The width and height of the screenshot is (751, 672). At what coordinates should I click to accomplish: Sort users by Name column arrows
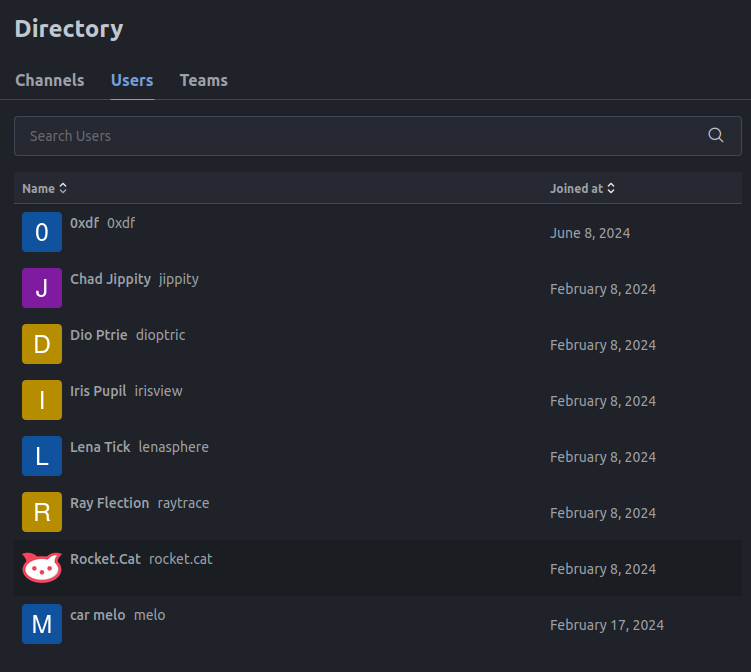tap(63, 188)
